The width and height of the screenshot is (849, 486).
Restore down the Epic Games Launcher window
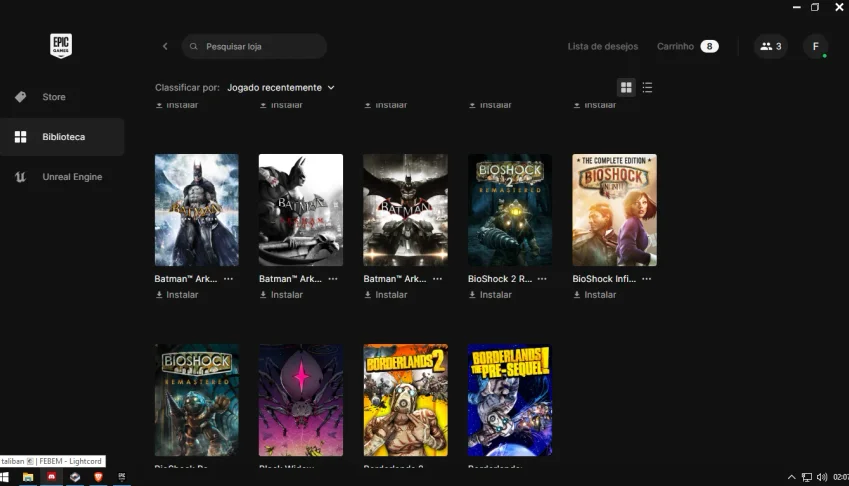815,7
